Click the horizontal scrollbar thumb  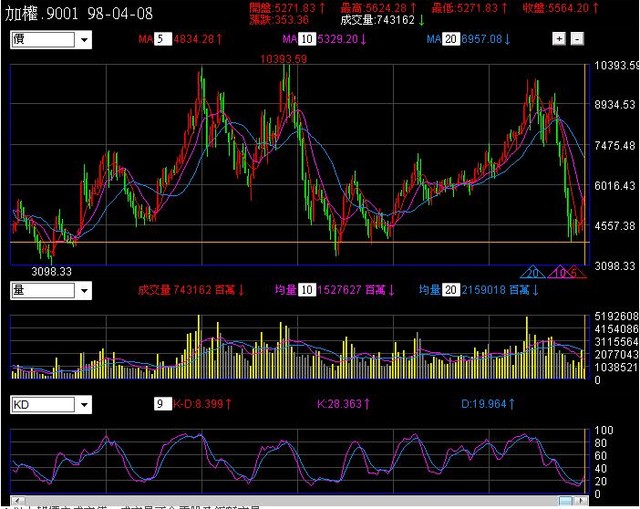point(565,500)
